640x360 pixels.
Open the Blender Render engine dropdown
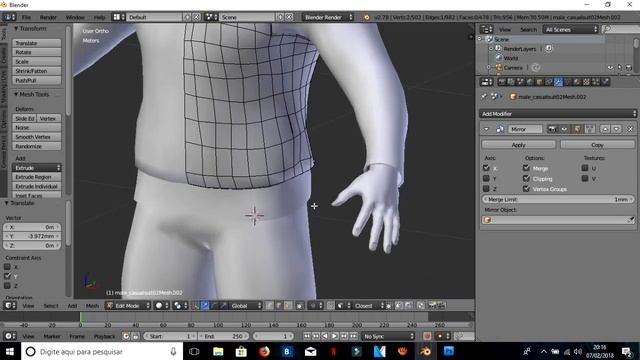328,17
